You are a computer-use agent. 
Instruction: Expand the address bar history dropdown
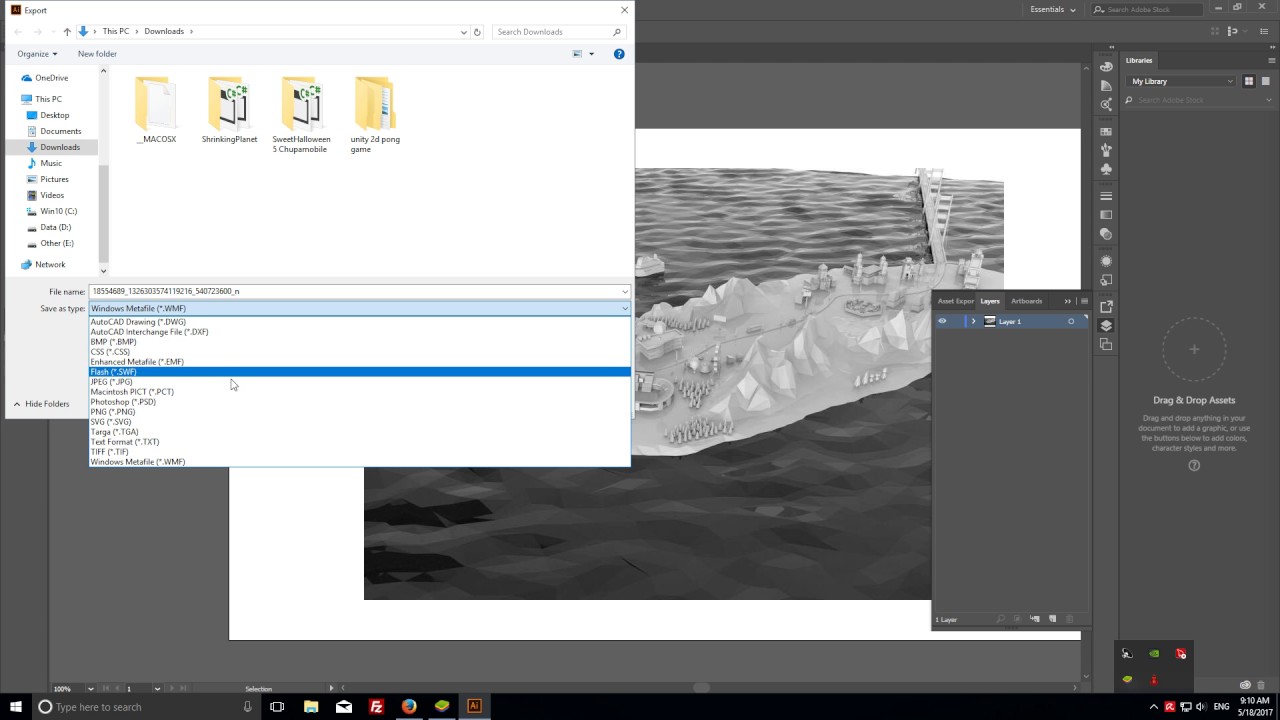[x=464, y=32]
